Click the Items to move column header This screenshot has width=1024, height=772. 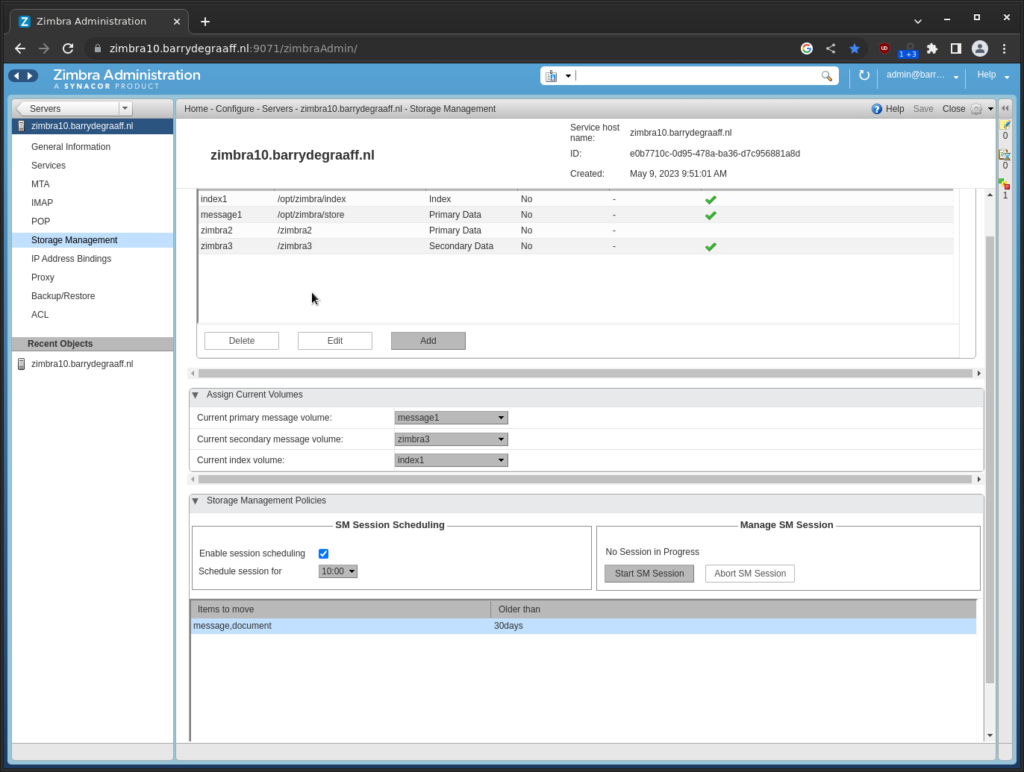(x=340, y=609)
